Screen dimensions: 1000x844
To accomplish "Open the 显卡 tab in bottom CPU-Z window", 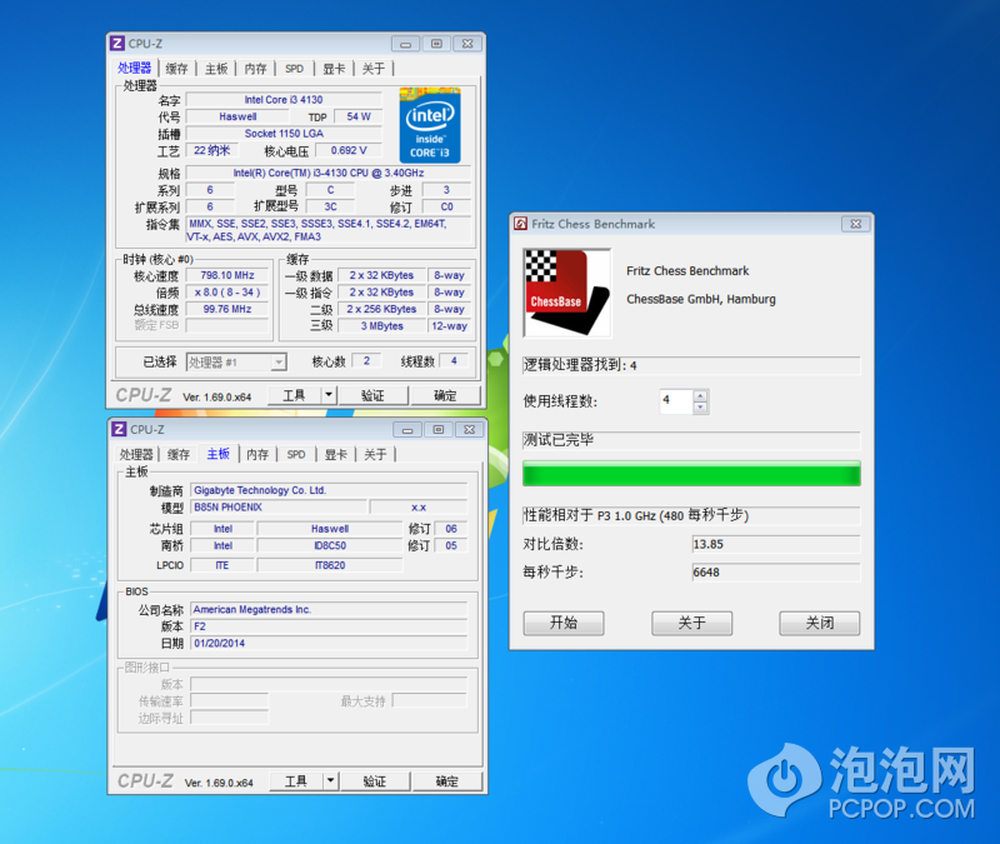I will click(336, 454).
